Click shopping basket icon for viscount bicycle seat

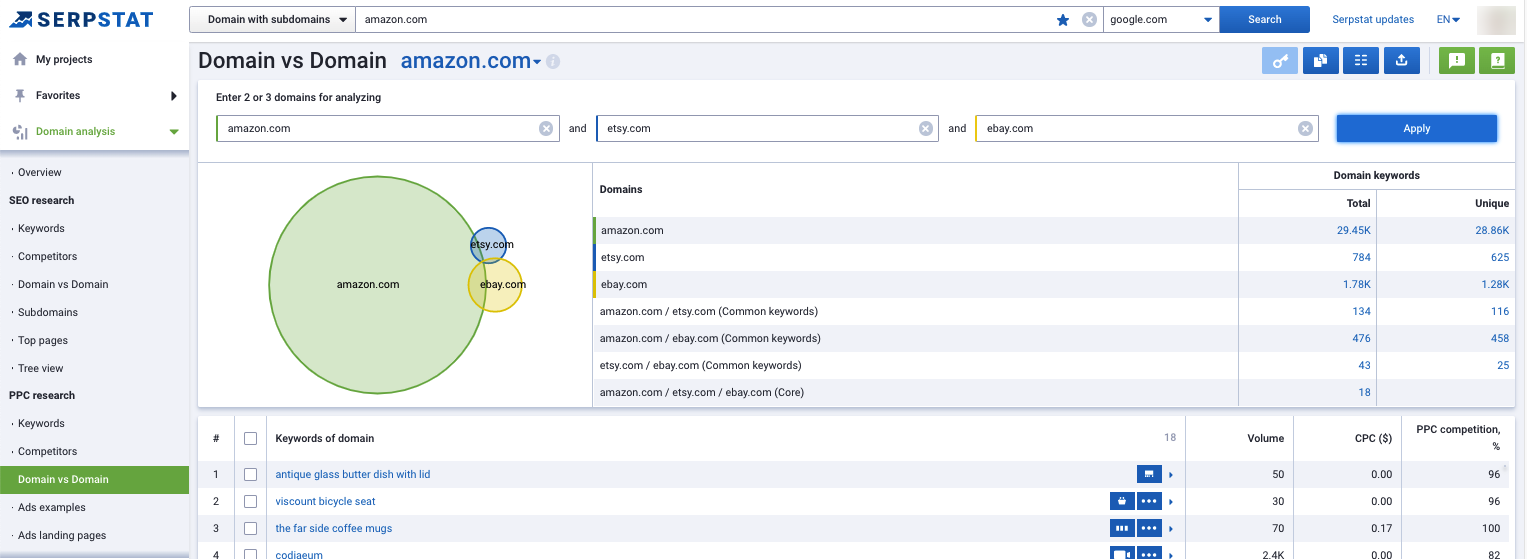(x=1122, y=501)
